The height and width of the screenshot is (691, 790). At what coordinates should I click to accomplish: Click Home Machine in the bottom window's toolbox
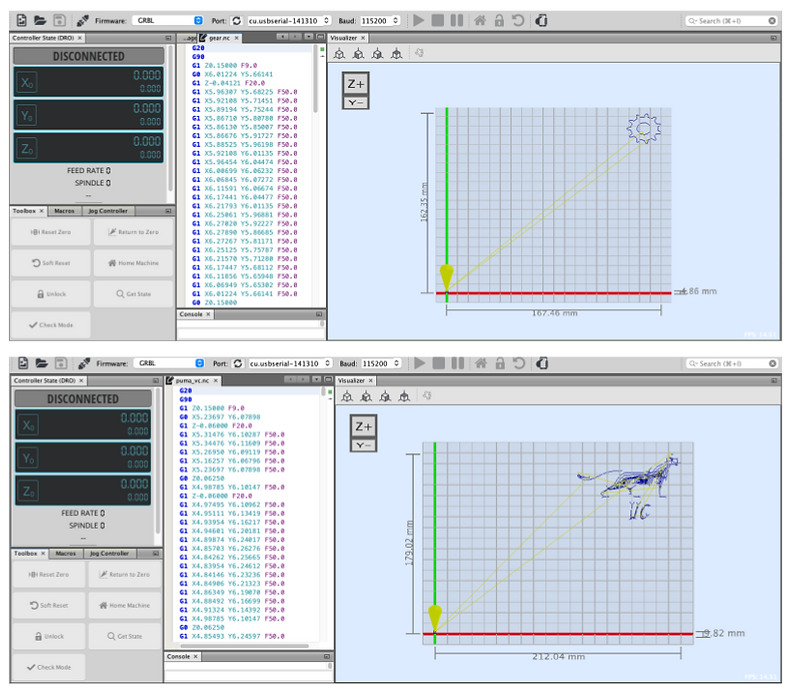point(124,605)
